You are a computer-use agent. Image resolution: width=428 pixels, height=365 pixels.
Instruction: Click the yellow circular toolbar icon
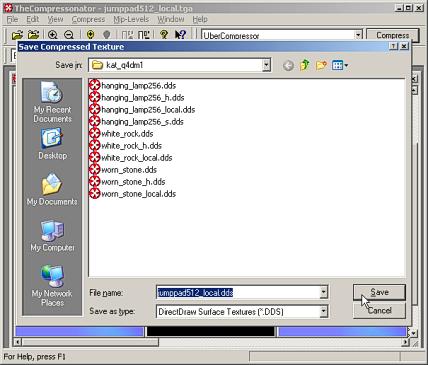[90, 34]
